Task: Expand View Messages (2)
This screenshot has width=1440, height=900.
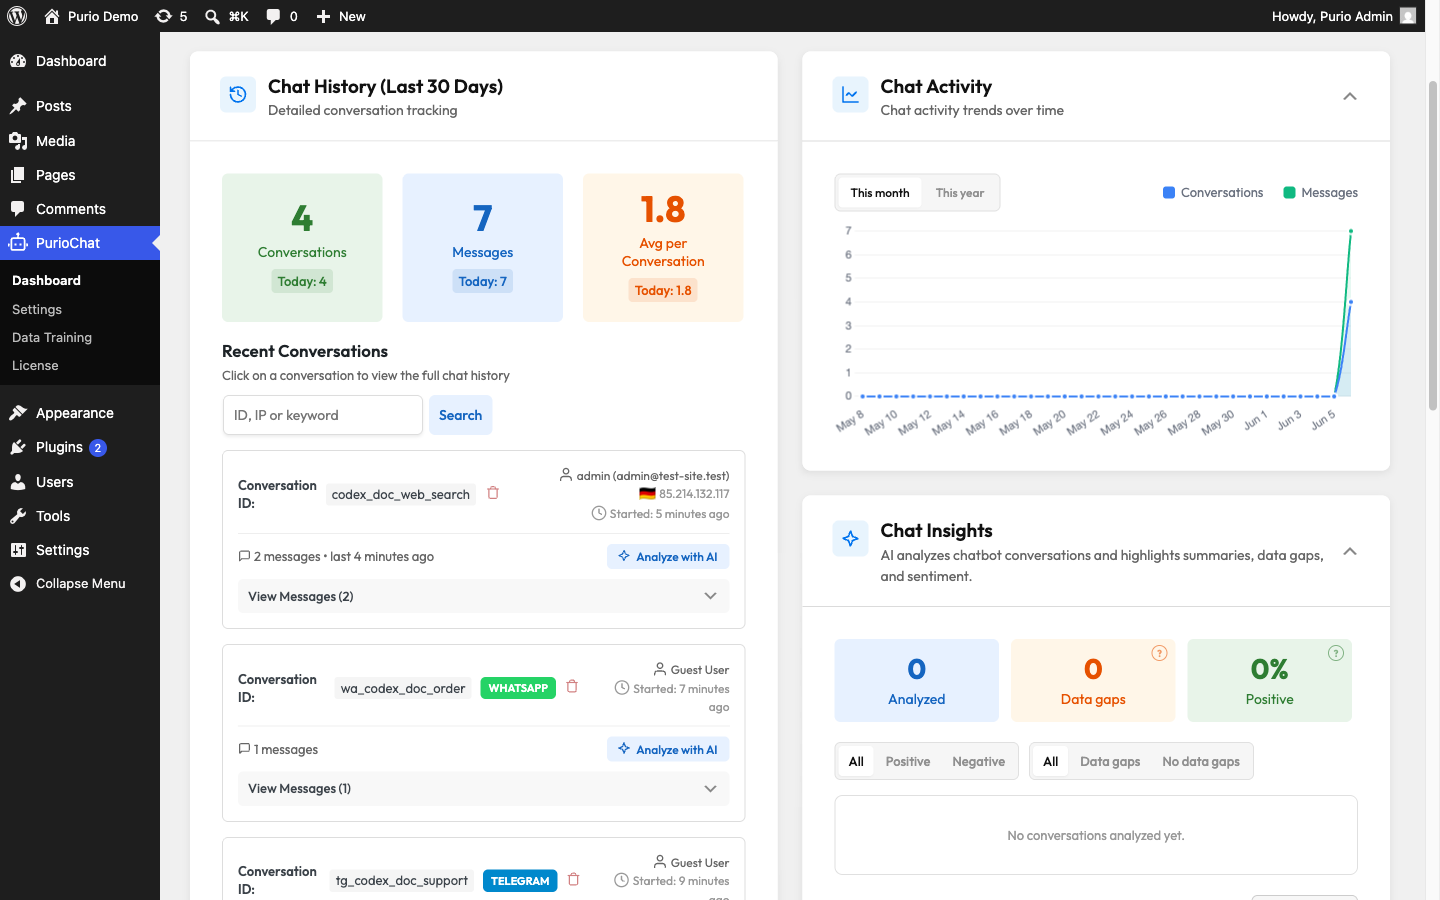Action: click(483, 596)
